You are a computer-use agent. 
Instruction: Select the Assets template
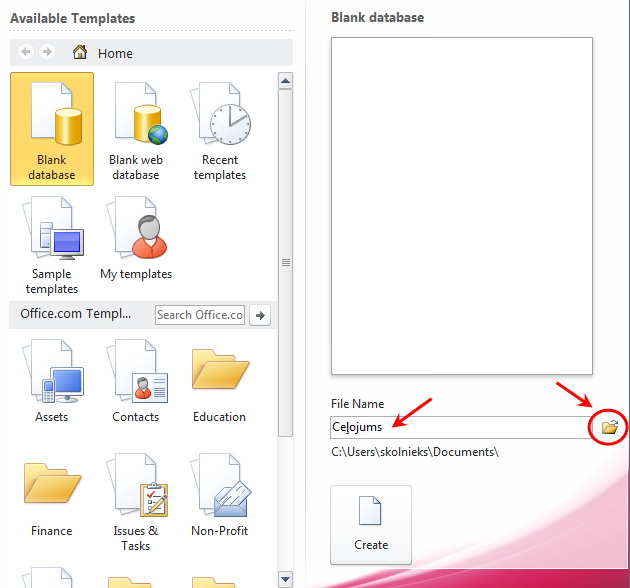tap(52, 380)
